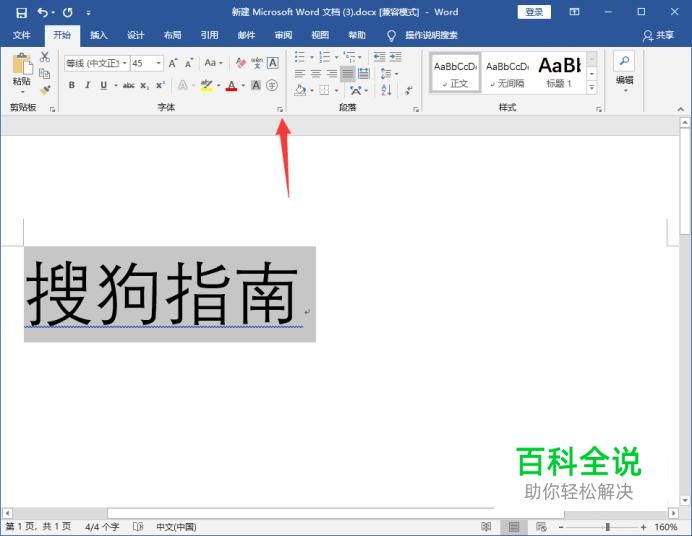Screen dimensions: 692x536
Task: Switch to the 设计 ribbon tab
Action: click(x=135, y=35)
